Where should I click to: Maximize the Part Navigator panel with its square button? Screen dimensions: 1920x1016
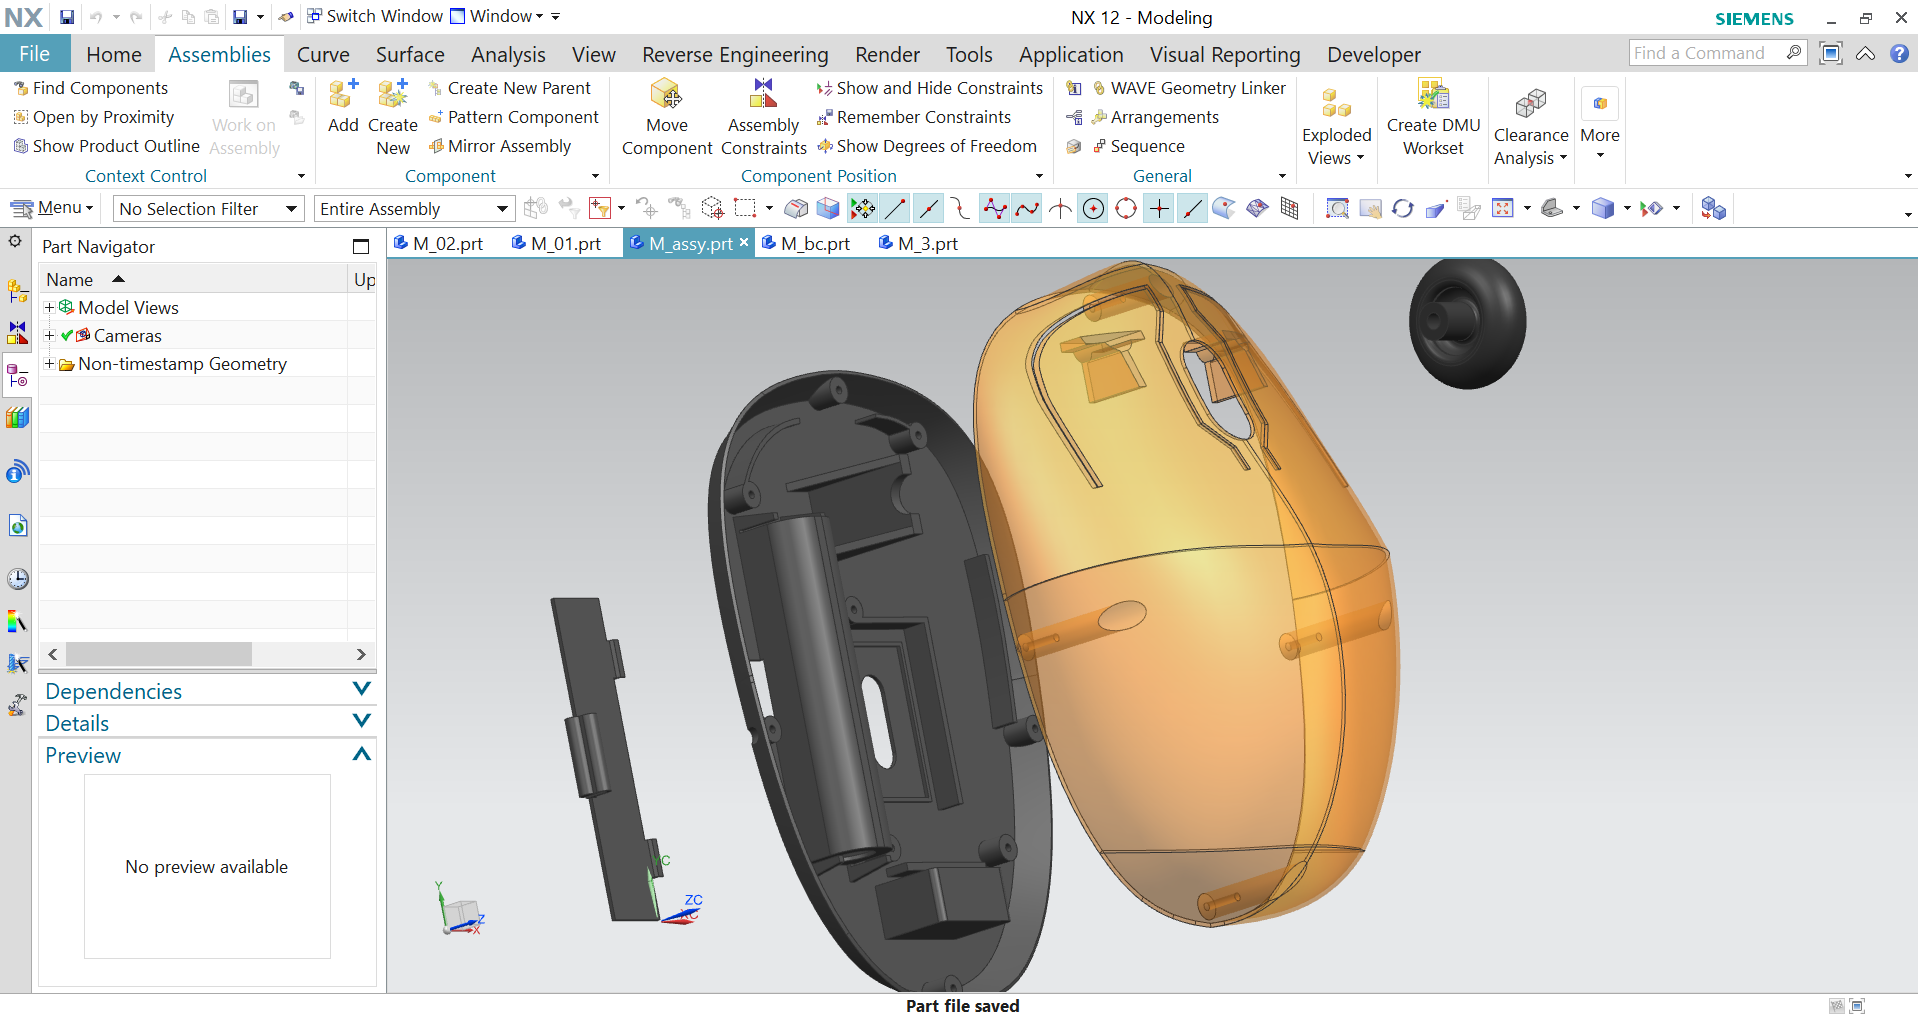(361, 246)
